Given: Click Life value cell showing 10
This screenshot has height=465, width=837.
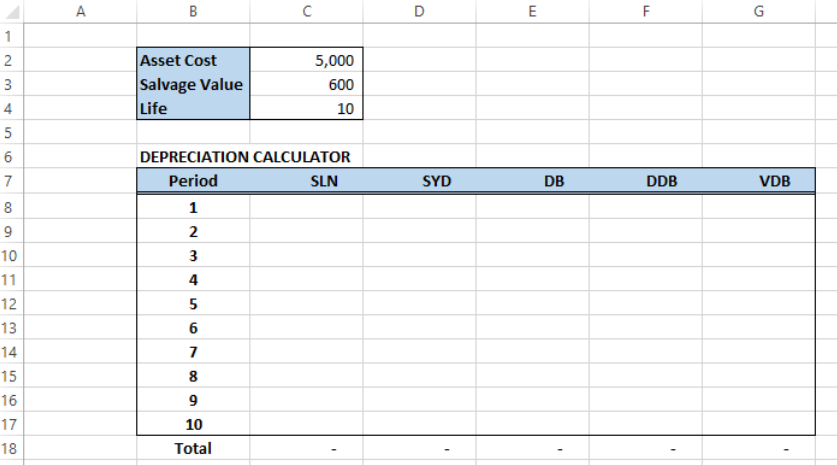Looking at the screenshot, I should tap(306, 108).
